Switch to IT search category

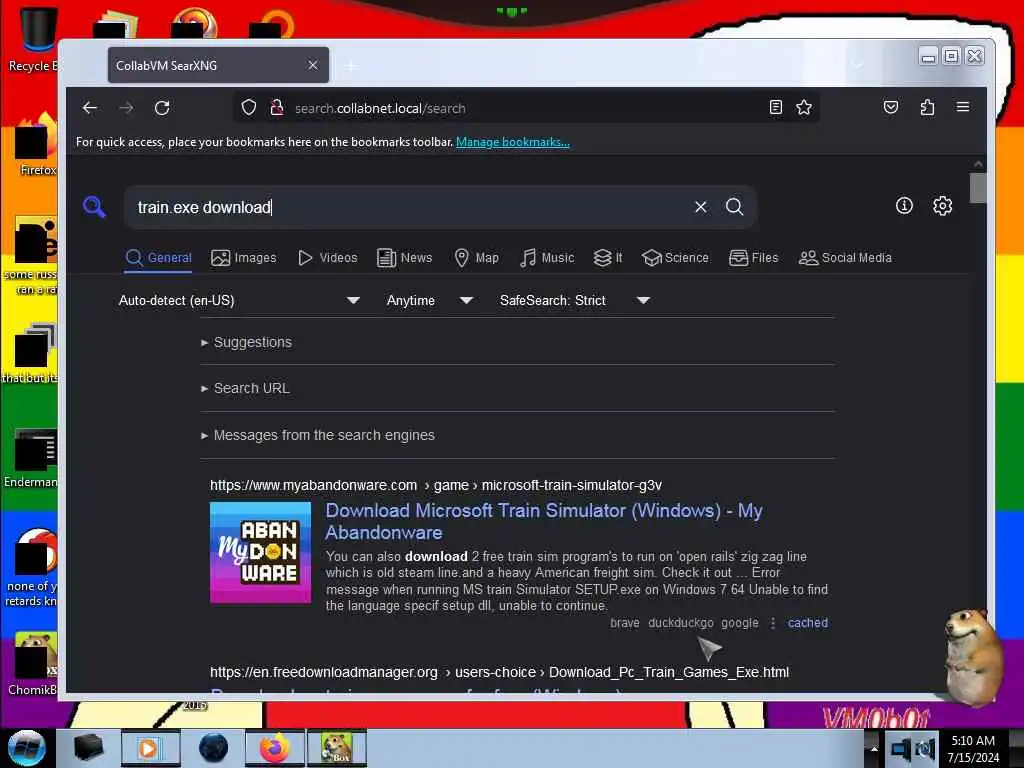pyautogui.click(x=607, y=258)
